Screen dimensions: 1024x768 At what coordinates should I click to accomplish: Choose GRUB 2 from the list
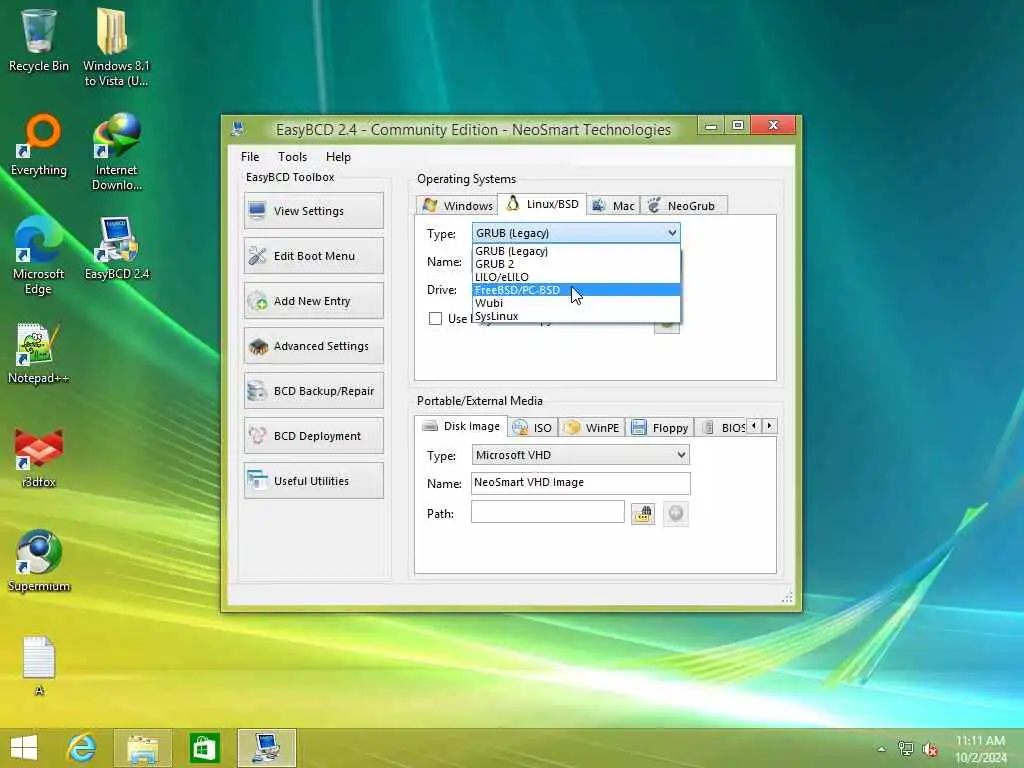[x=576, y=264]
